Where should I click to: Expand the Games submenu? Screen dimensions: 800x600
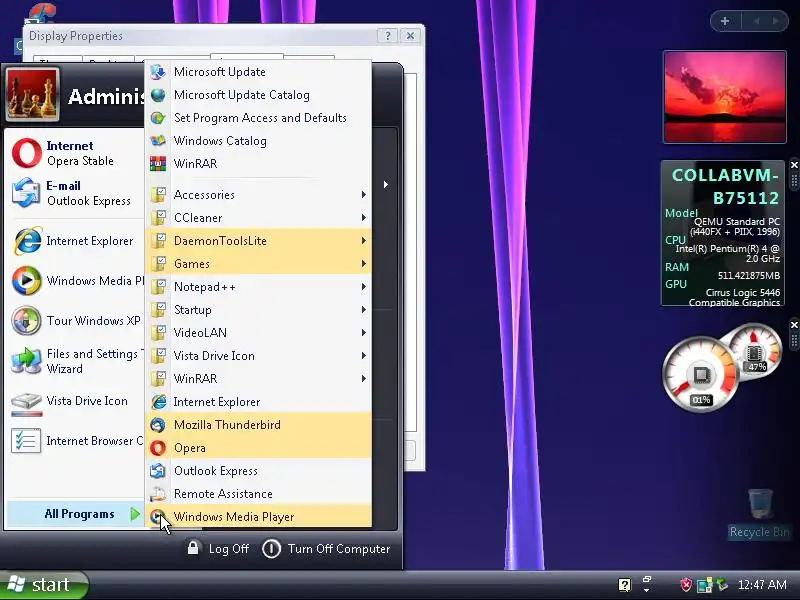[x=259, y=264]
